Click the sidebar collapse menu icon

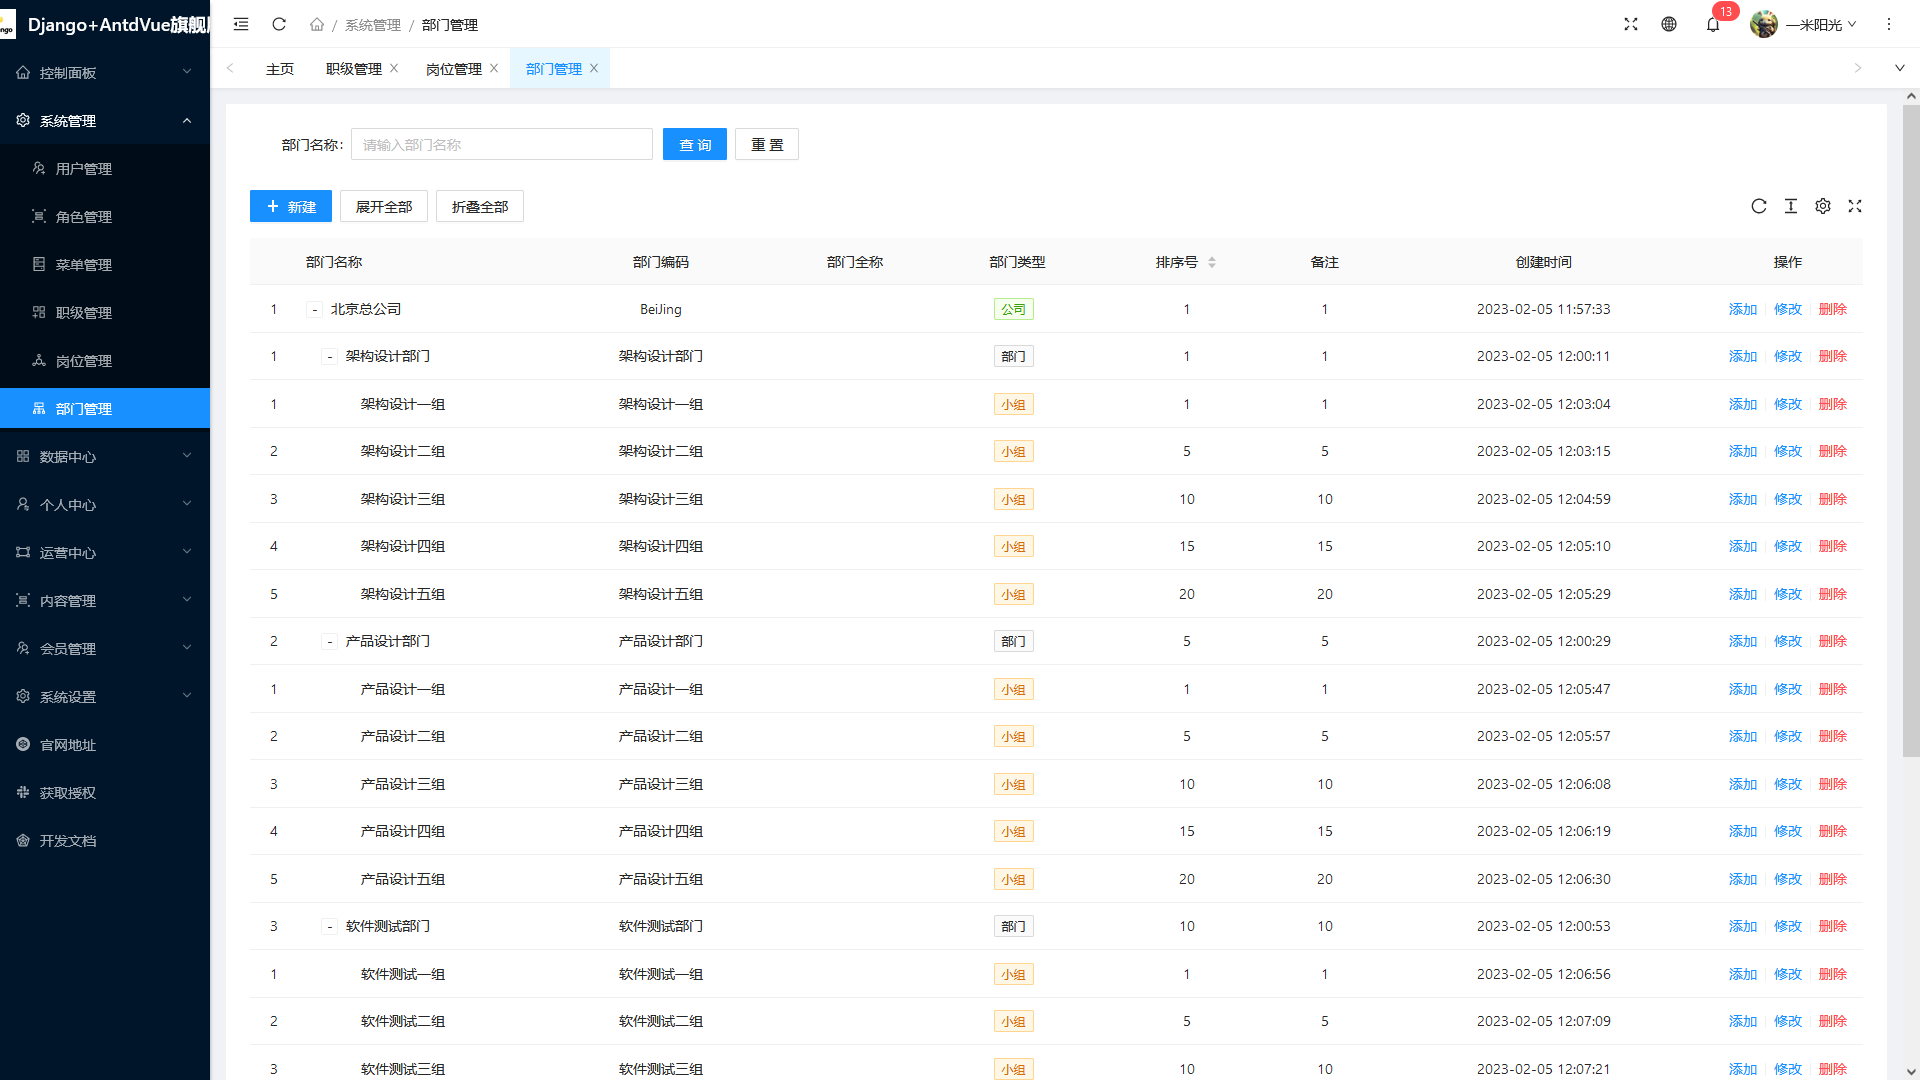click(241, 24)
